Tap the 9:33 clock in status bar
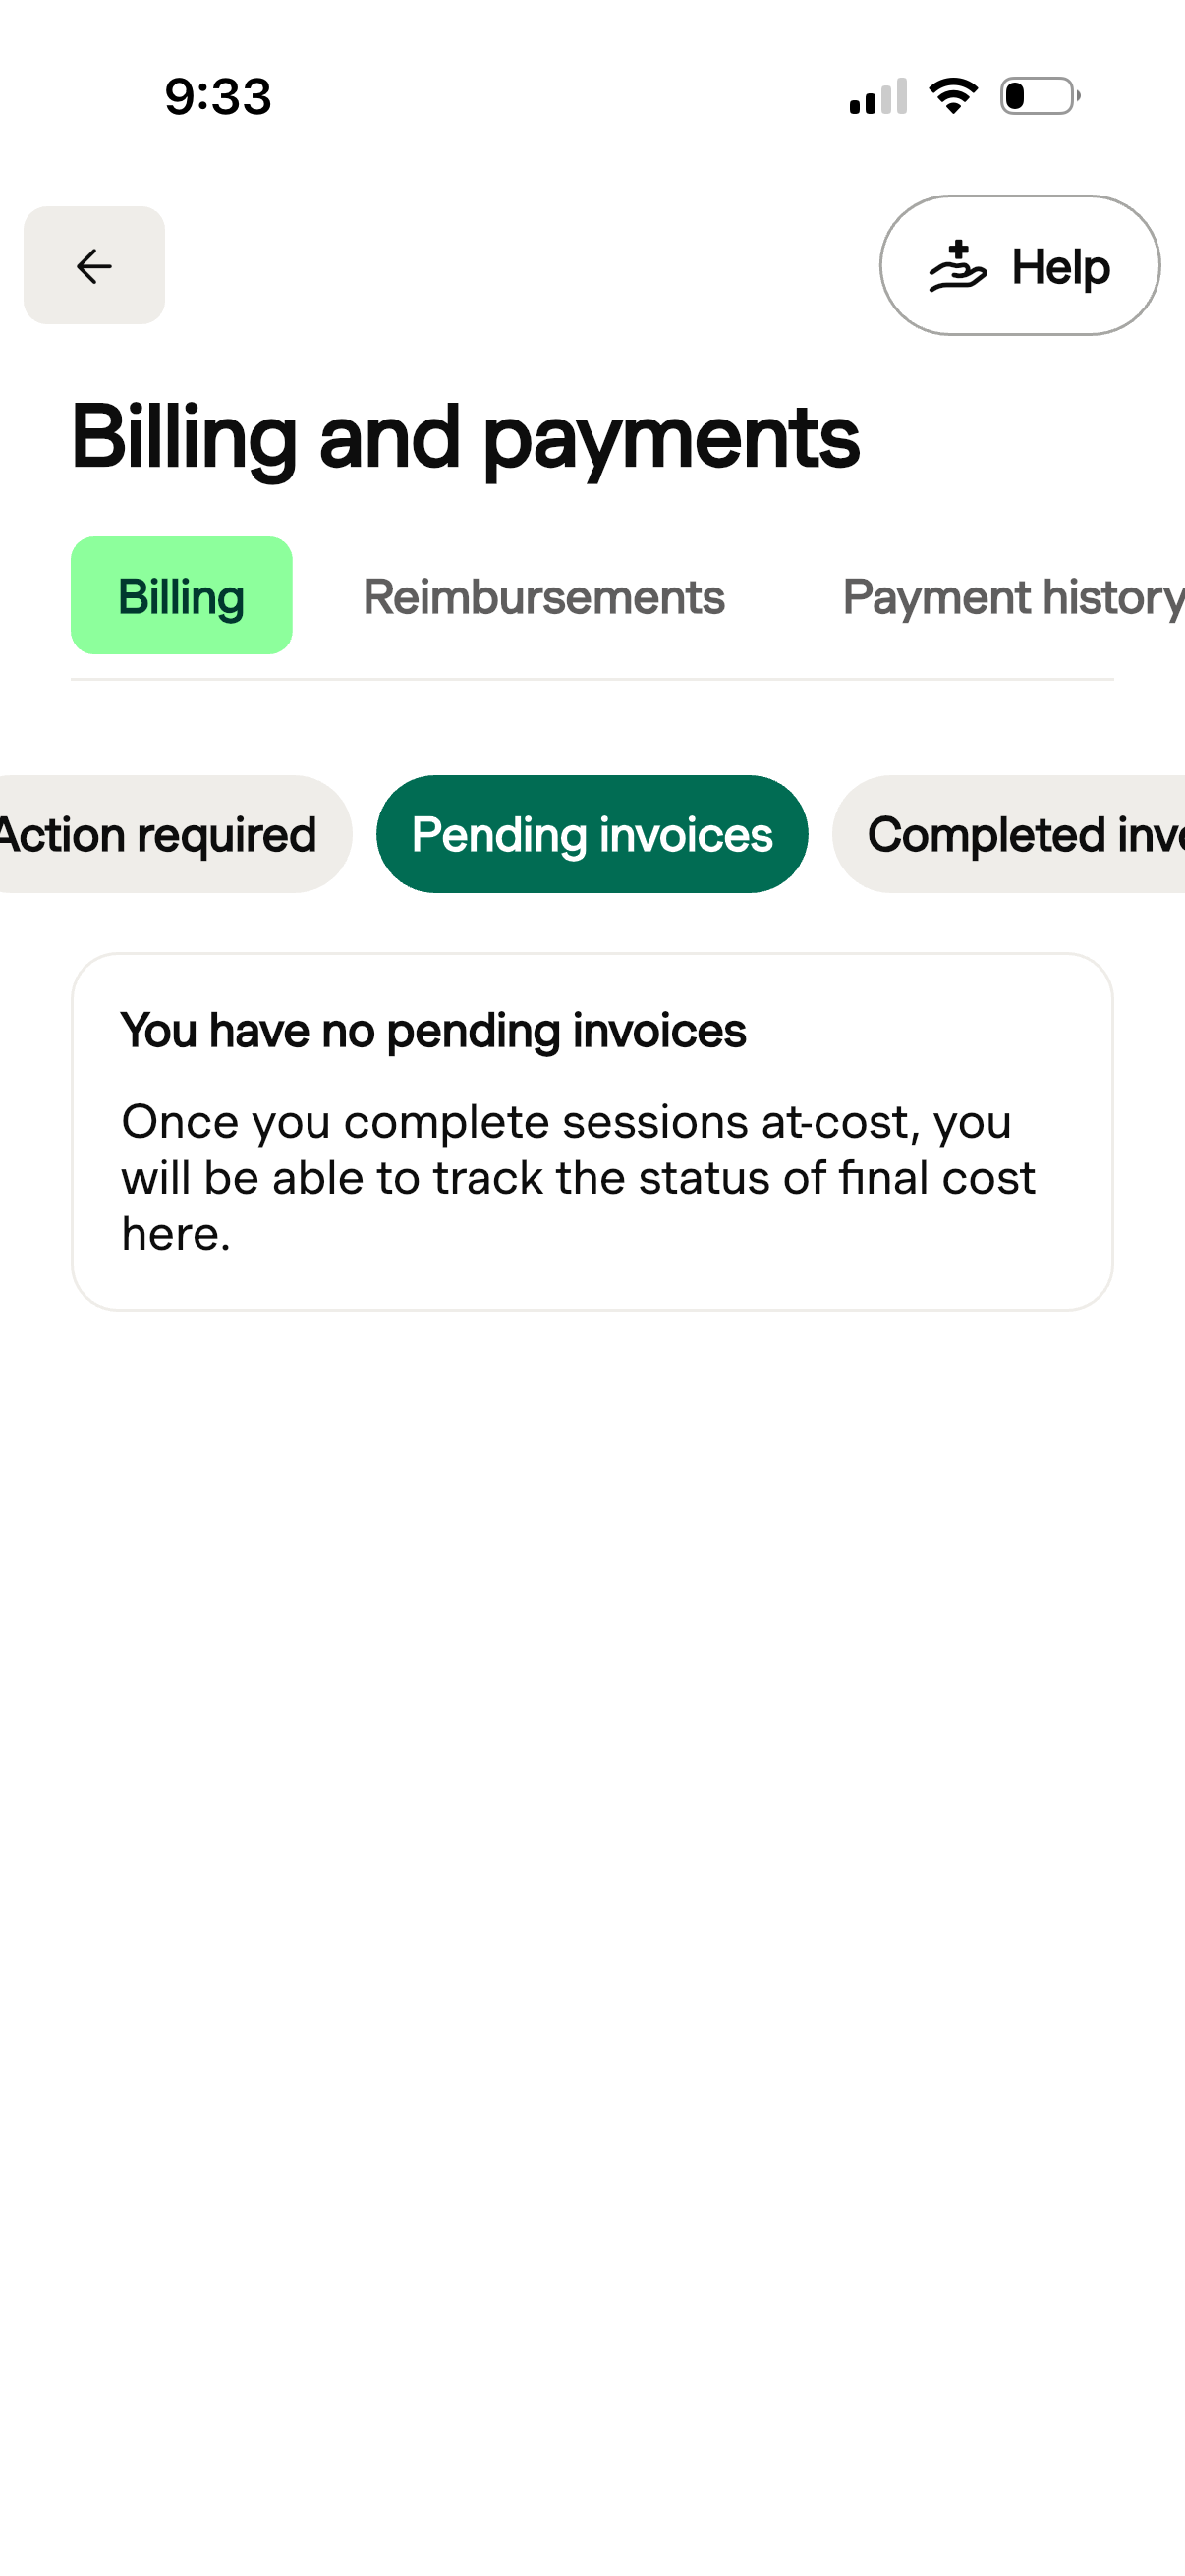The height and width of the screenshot is (2576, 1185). 218,97
